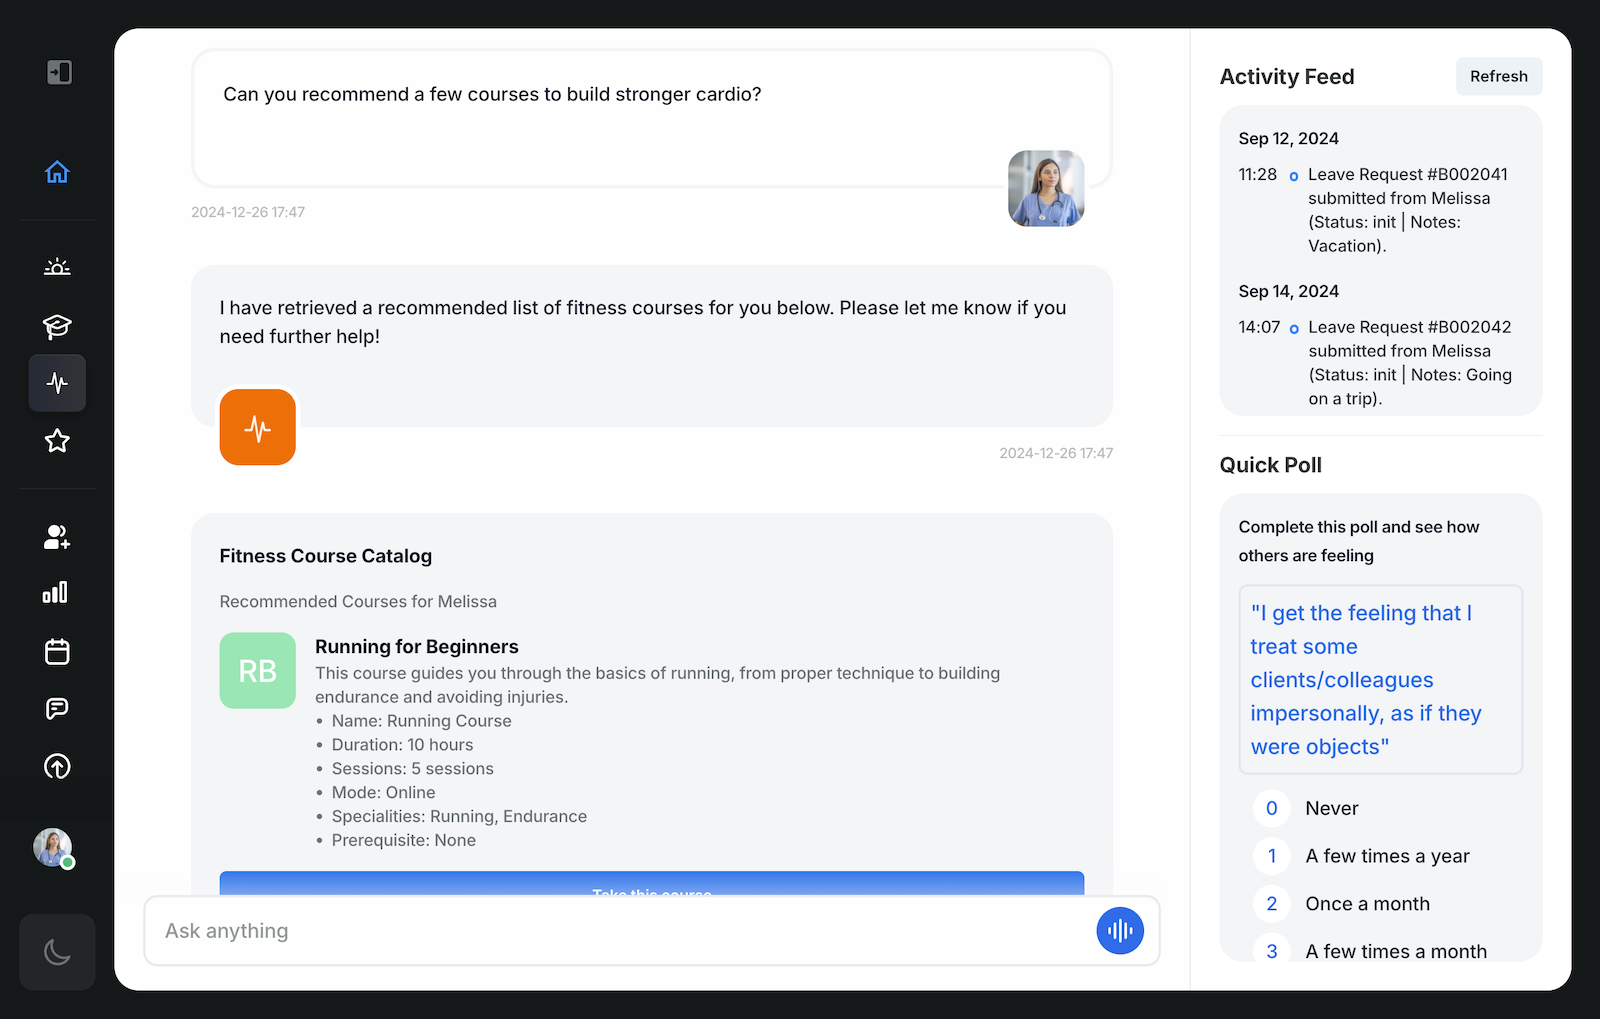Select the graduation cap Courses icon
1600x1019 pixels.
57,325
